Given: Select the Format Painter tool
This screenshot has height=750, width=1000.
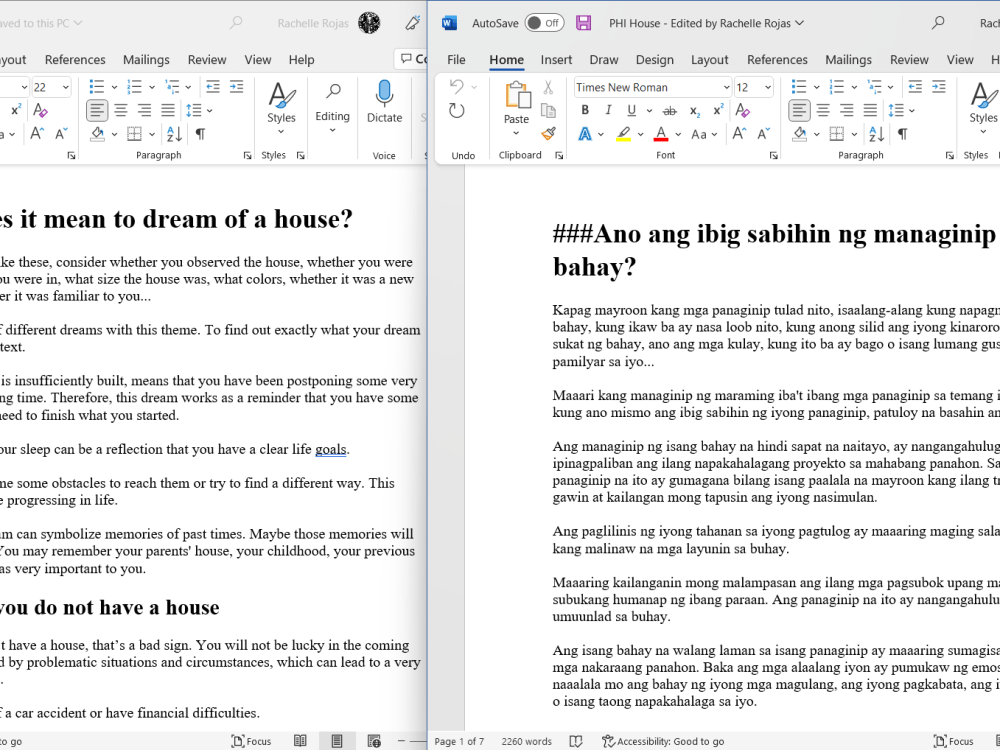Looking at the screenshot, I should coord(548,133).
